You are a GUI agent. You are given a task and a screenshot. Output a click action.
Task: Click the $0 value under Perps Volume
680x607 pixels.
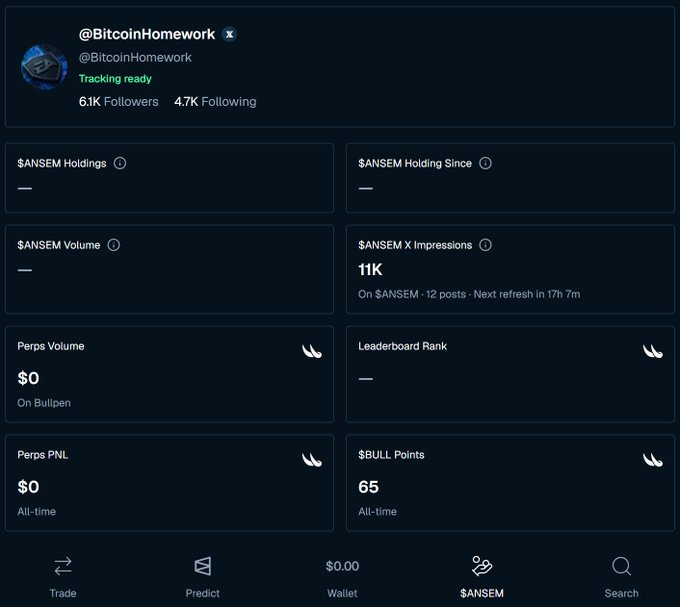pyautogui.click(x=28, y=378)
